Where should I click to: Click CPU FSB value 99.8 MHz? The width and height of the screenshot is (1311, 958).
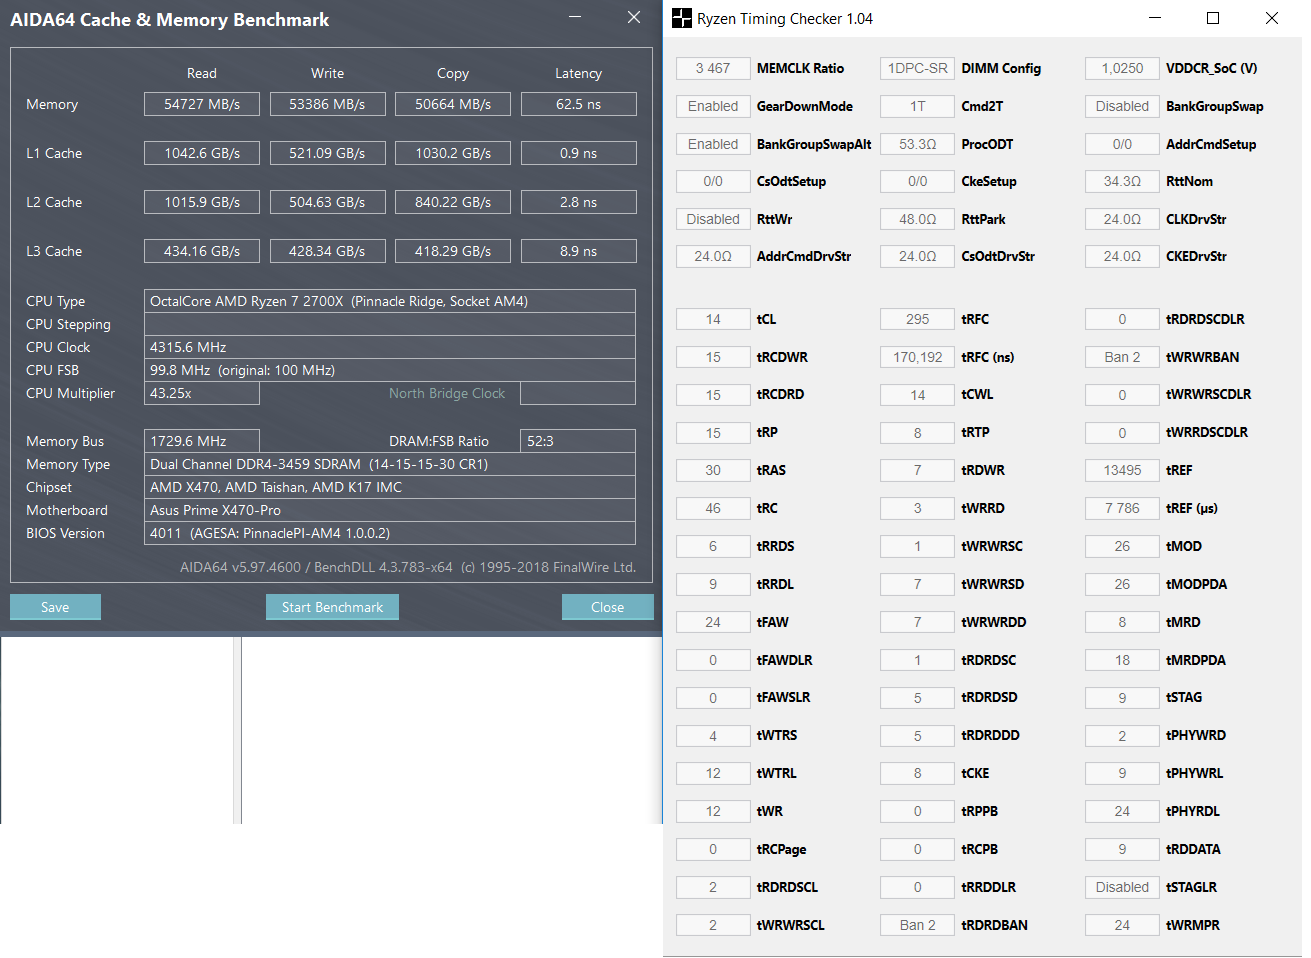pos(390,370)
